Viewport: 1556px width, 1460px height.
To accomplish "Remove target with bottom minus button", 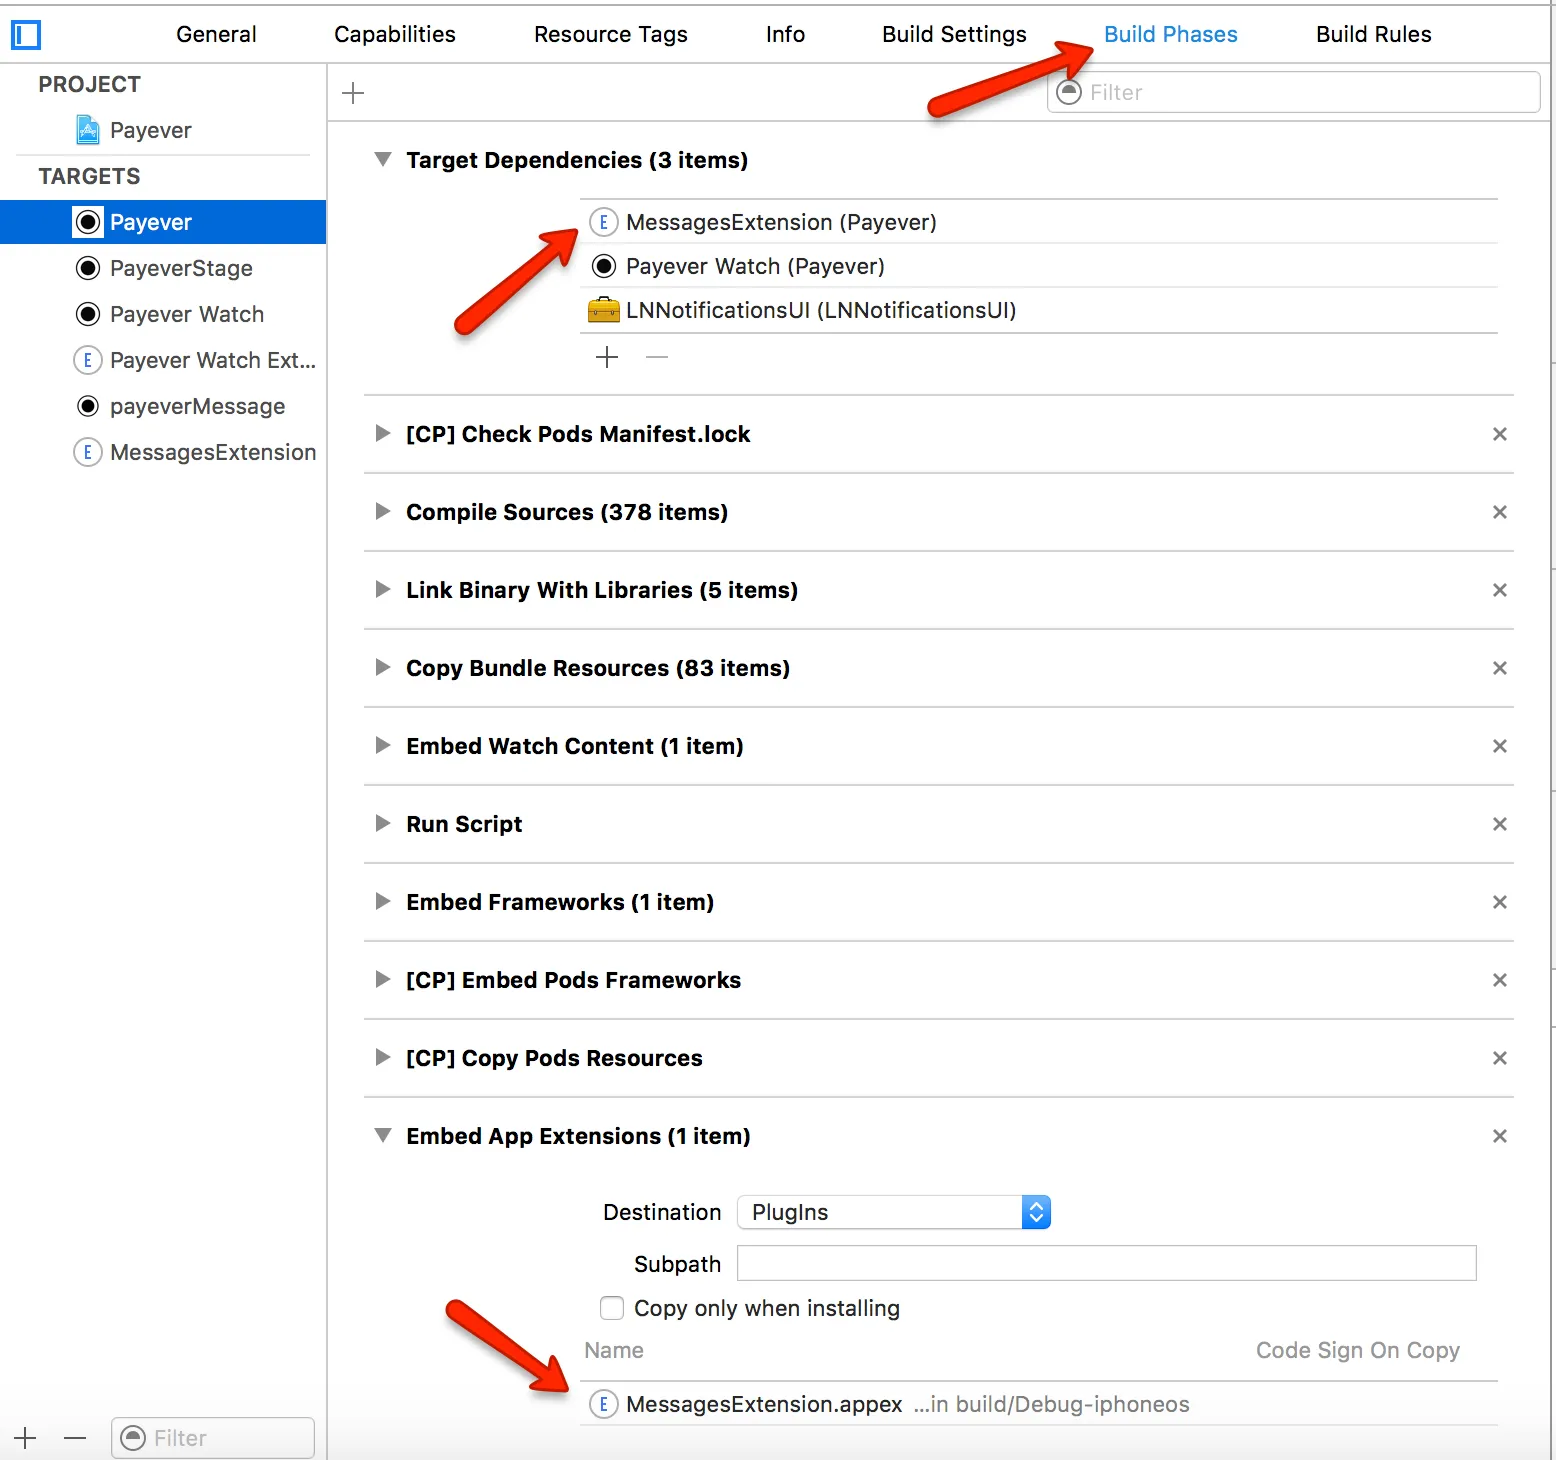I will point(75,1438).
